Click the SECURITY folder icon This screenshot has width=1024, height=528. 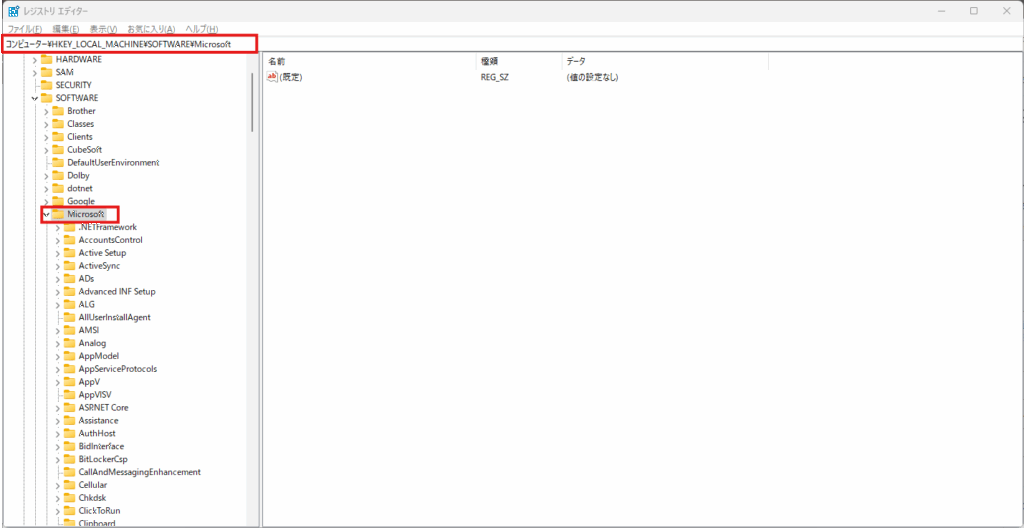(x=46, y=85)
